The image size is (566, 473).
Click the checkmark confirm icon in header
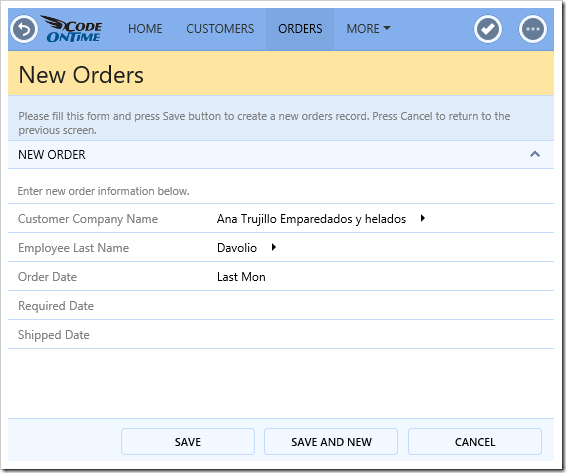[x=488, y=29]
